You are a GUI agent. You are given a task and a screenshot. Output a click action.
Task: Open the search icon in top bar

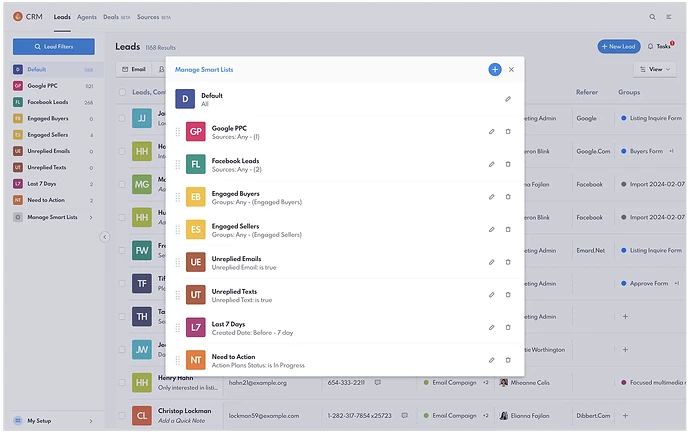(653, 17)
